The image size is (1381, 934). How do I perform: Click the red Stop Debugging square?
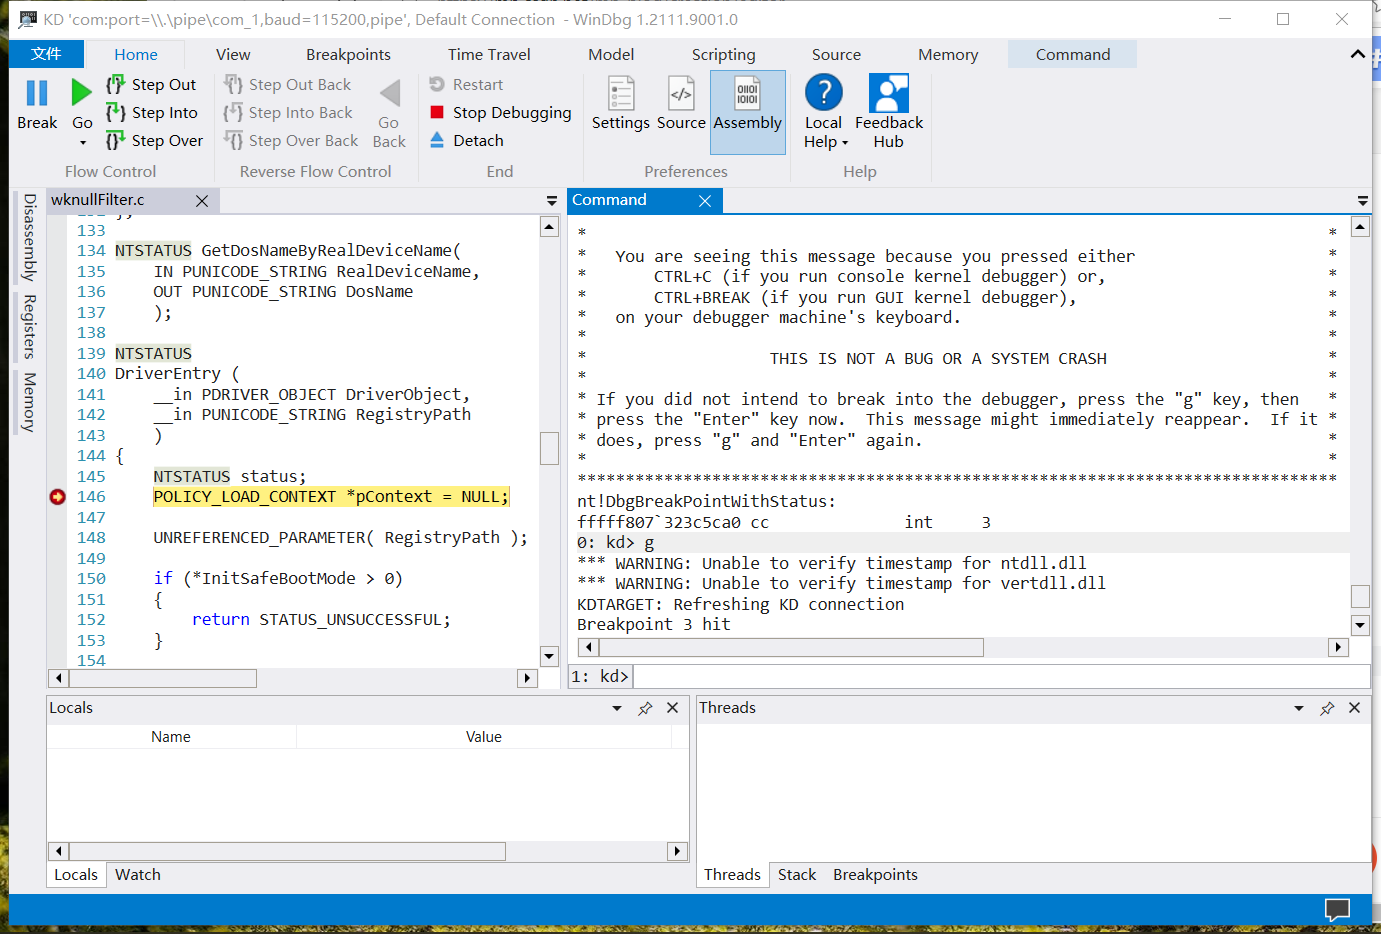pyautogui.click(x=436, y=112)
